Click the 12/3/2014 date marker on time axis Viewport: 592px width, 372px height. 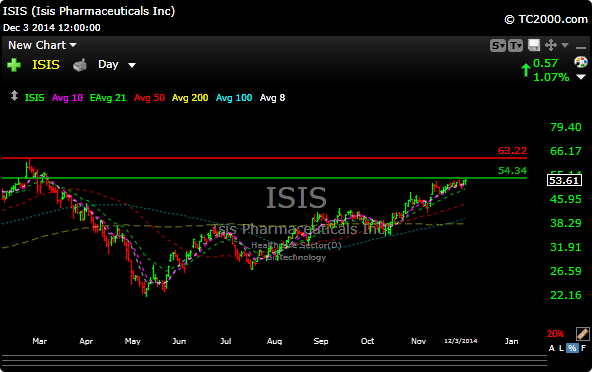(x=461, y=341)
